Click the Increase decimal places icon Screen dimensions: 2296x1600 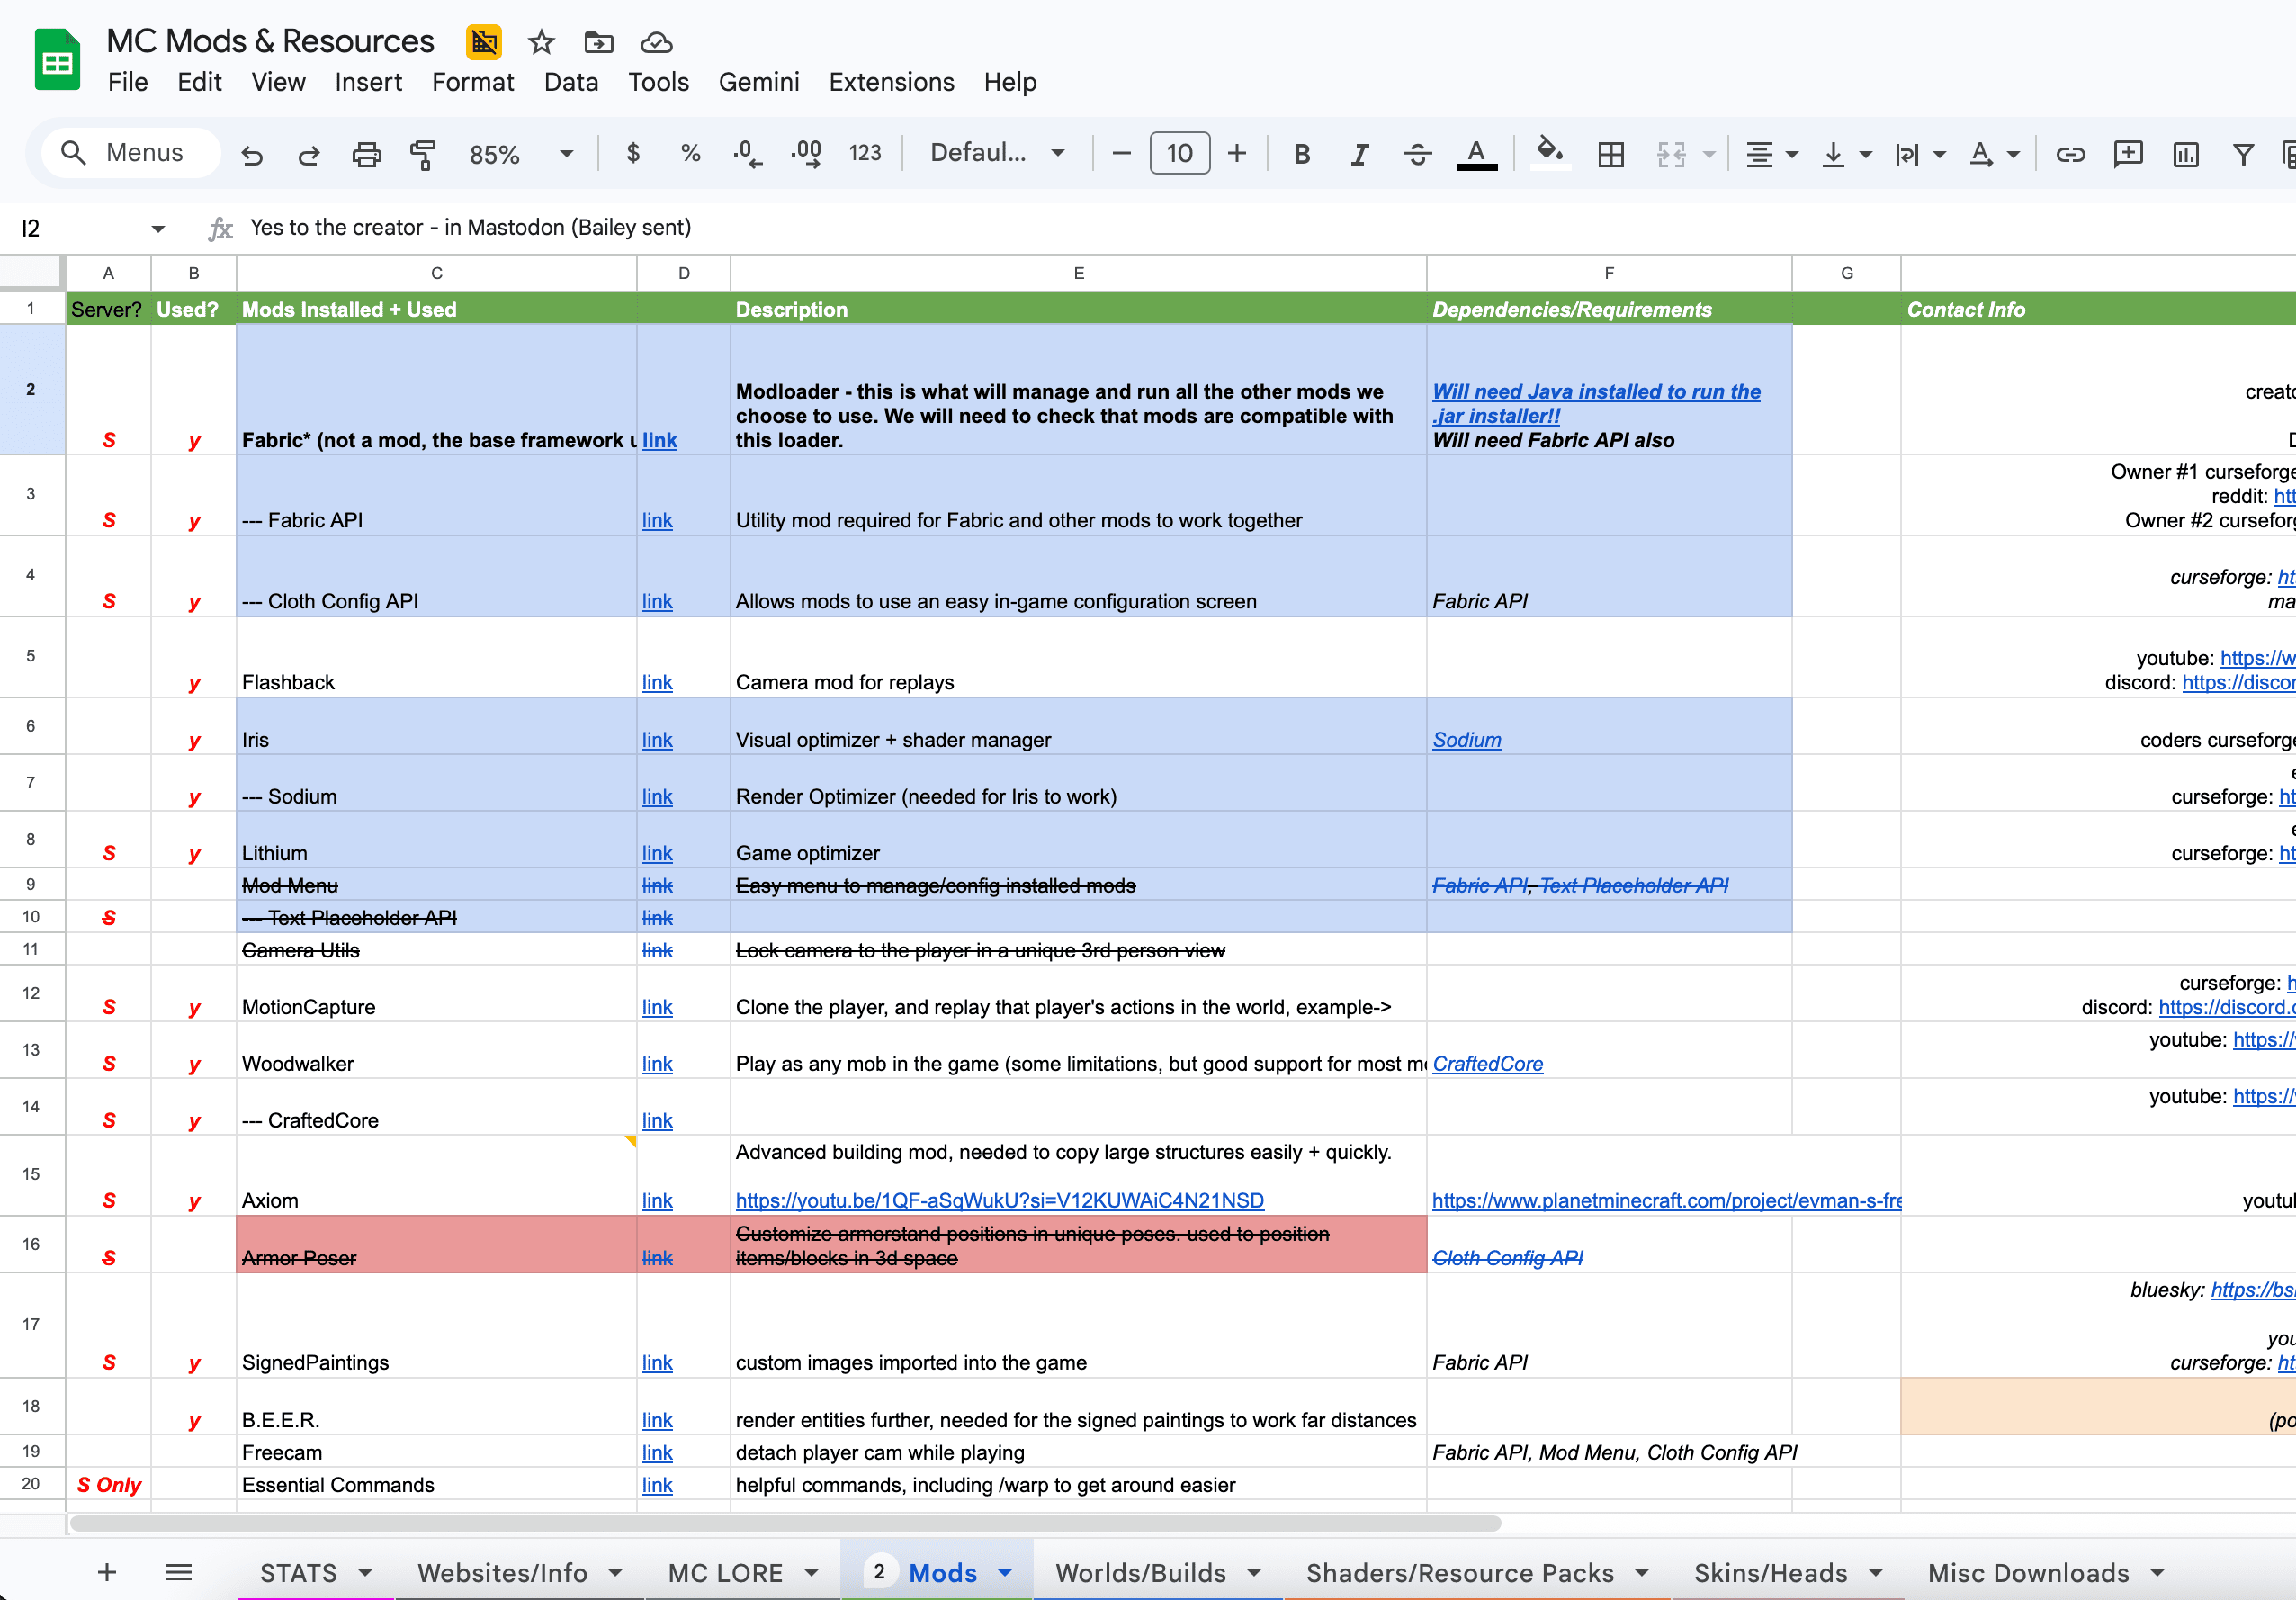pyautogui.click(x=806, y=153)
